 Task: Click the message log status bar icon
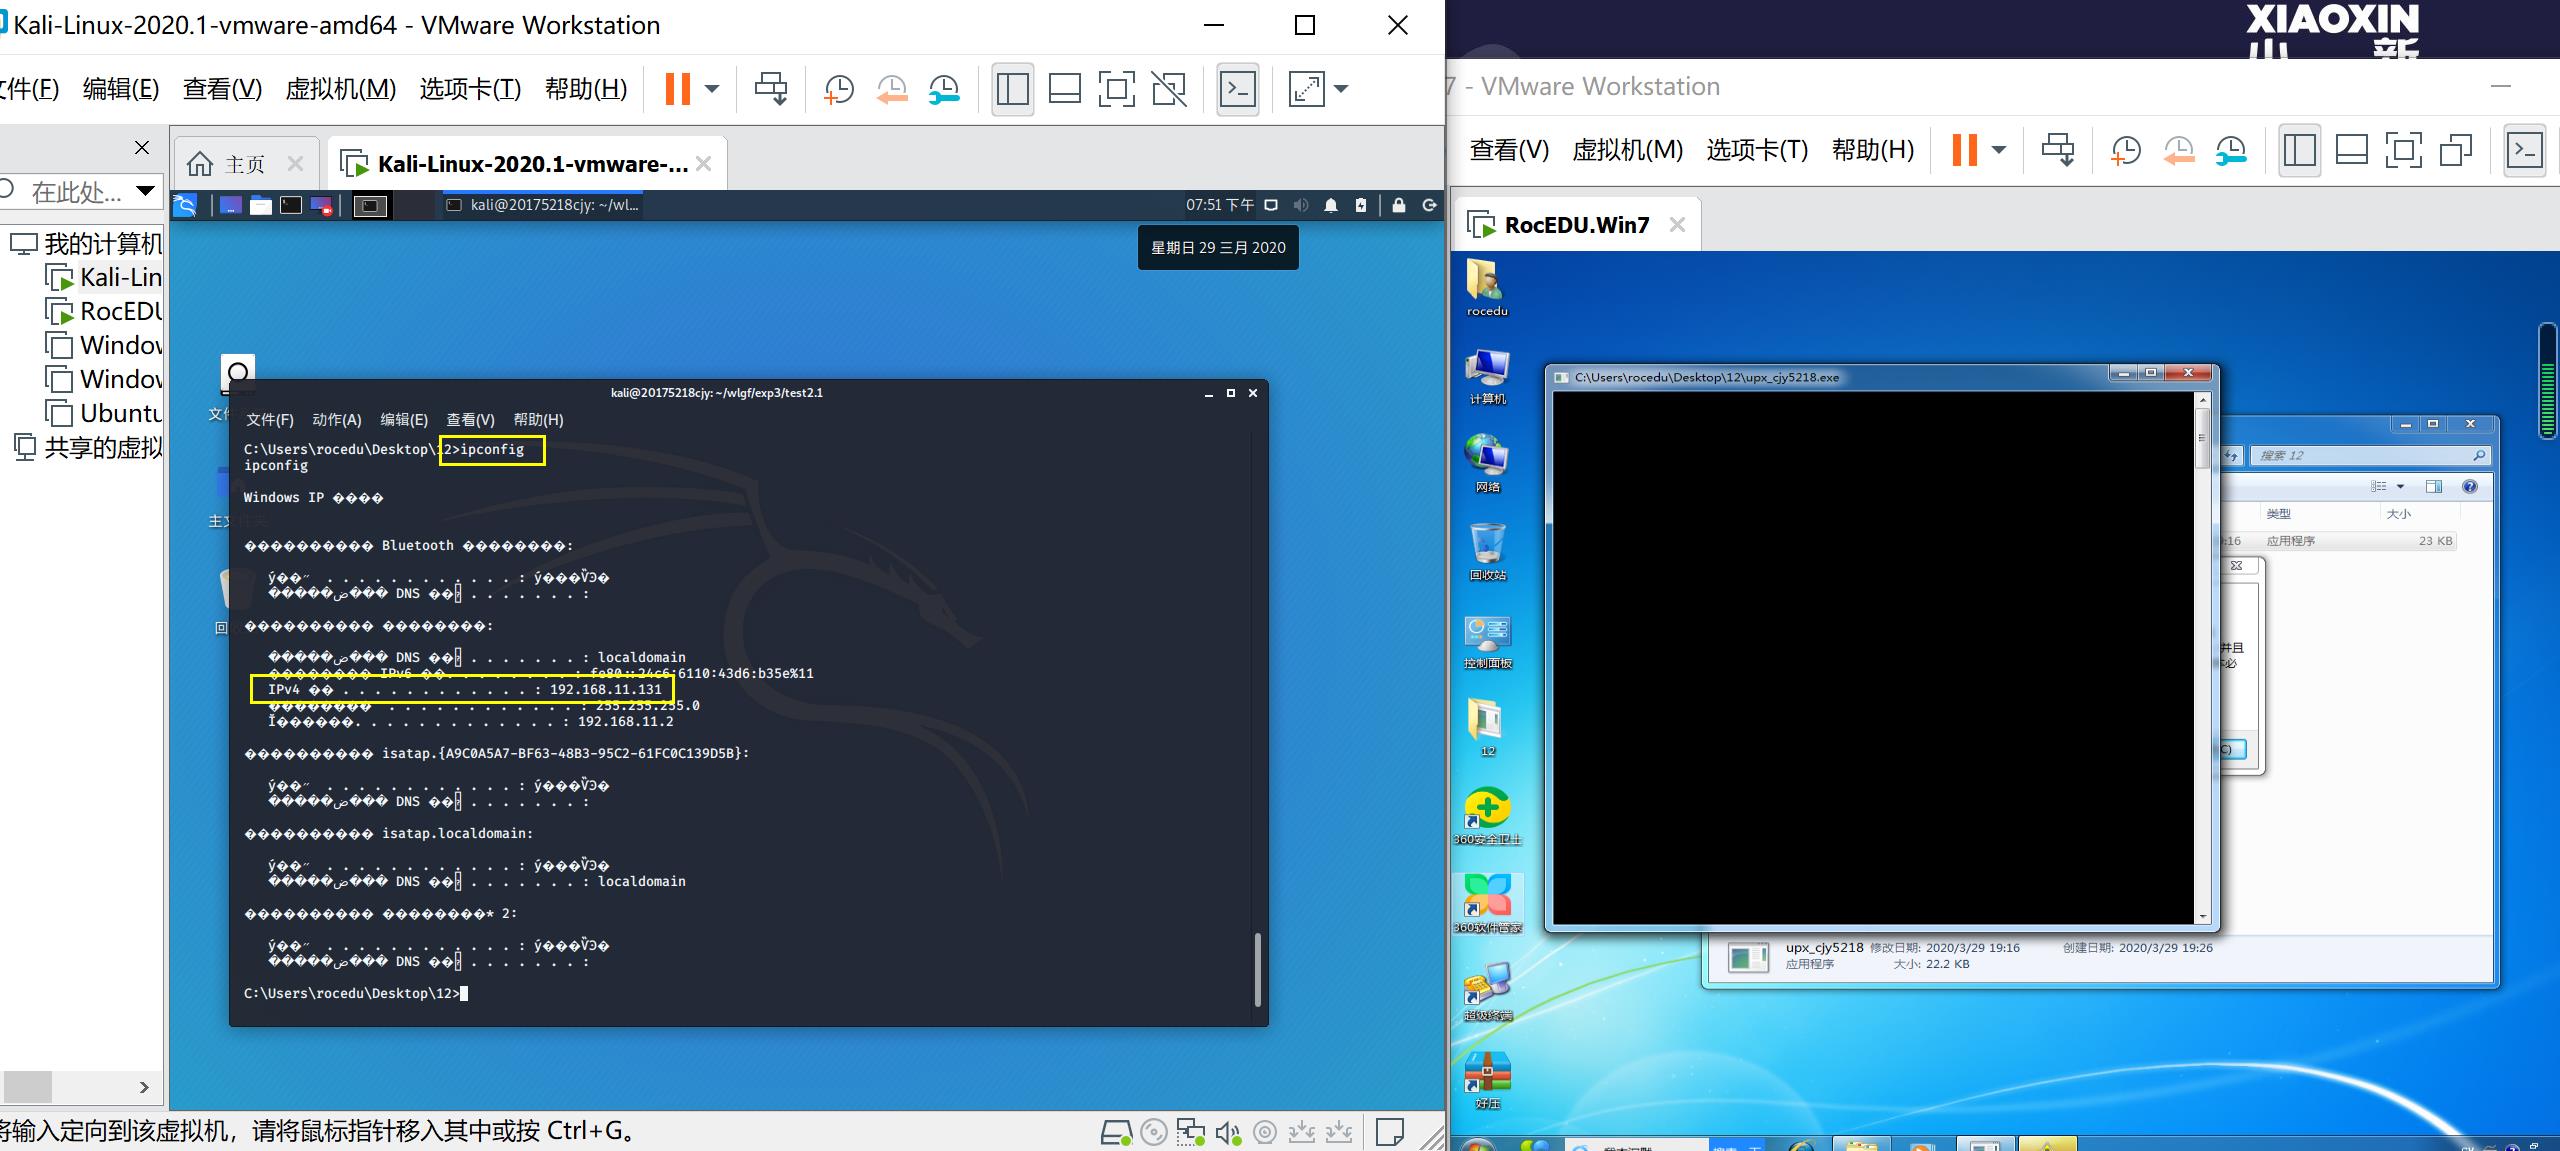click(1390, 1132)
